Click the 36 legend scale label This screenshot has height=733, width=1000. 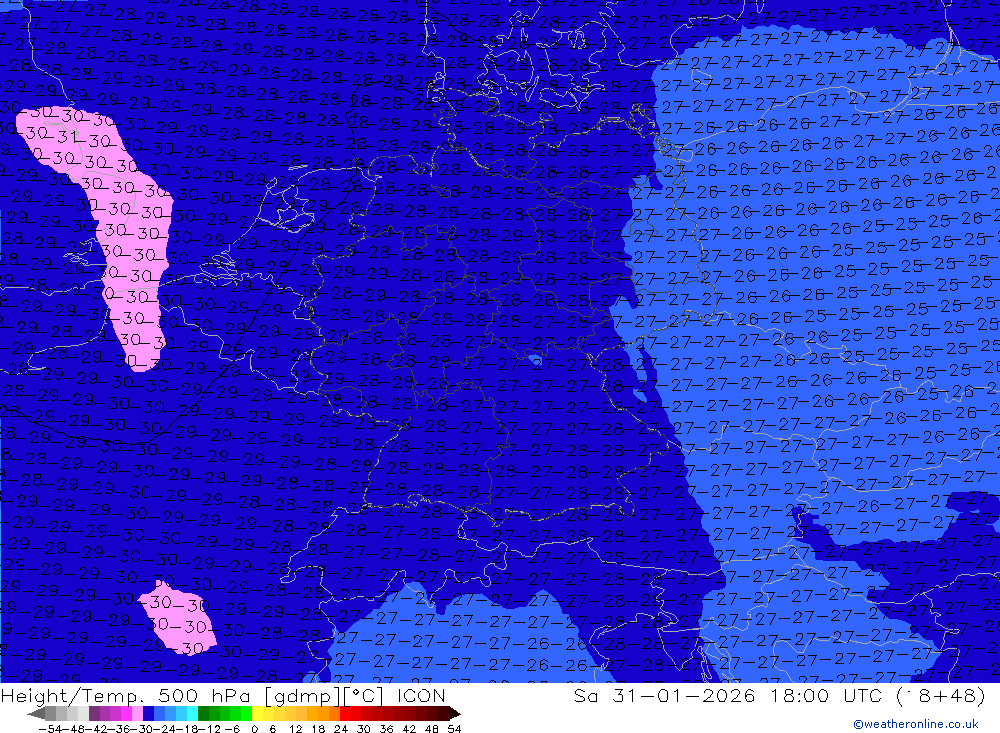[x=386, y=729]
